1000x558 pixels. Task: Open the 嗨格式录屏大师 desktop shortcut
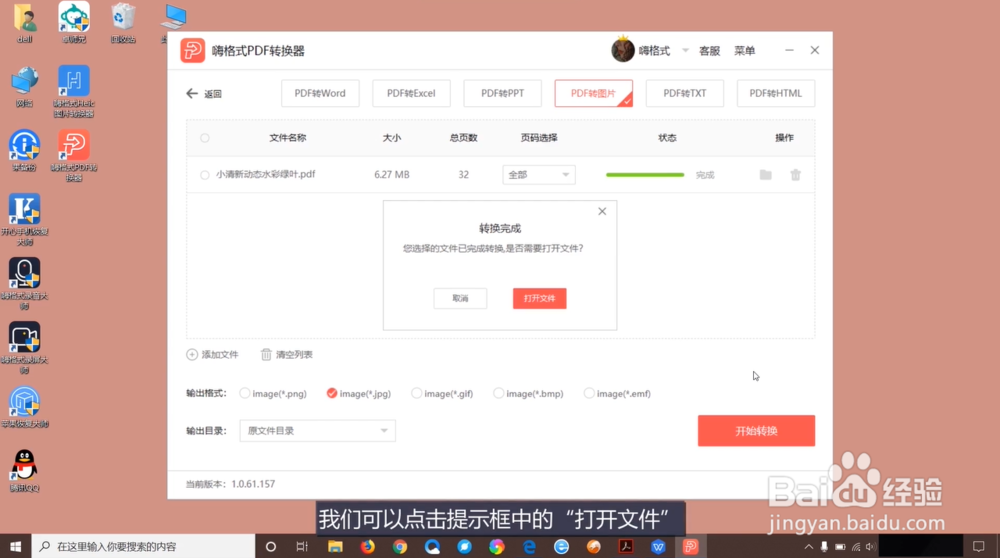tap(24, 348)
